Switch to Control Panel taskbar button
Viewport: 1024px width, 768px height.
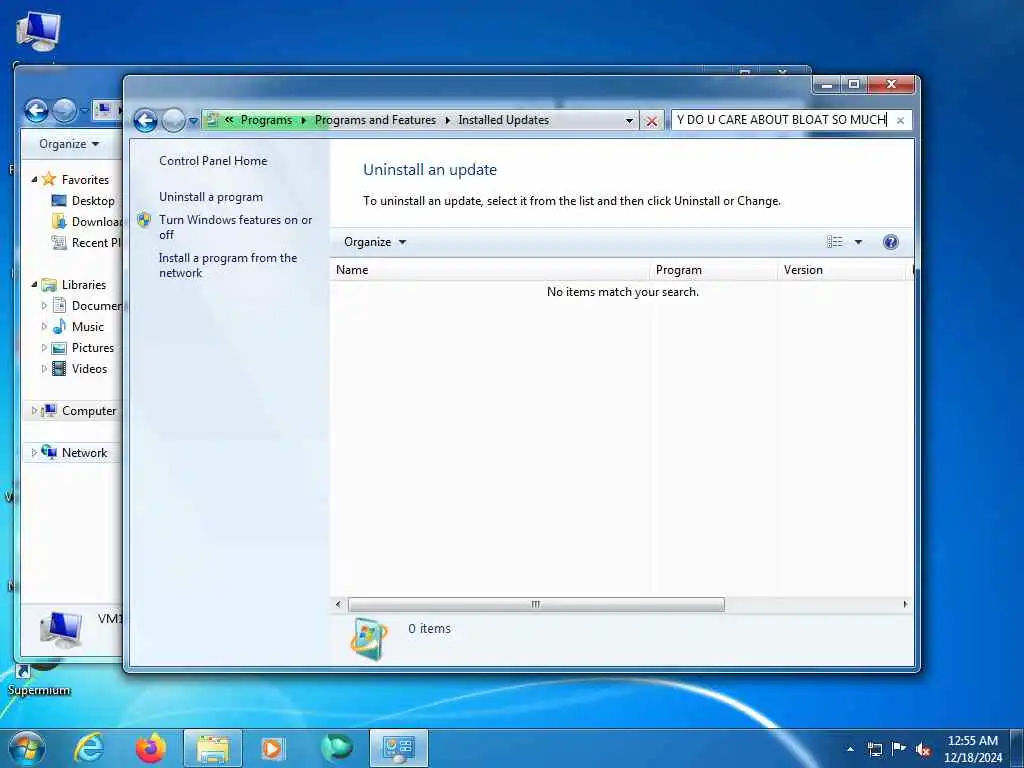pos(398,748)
